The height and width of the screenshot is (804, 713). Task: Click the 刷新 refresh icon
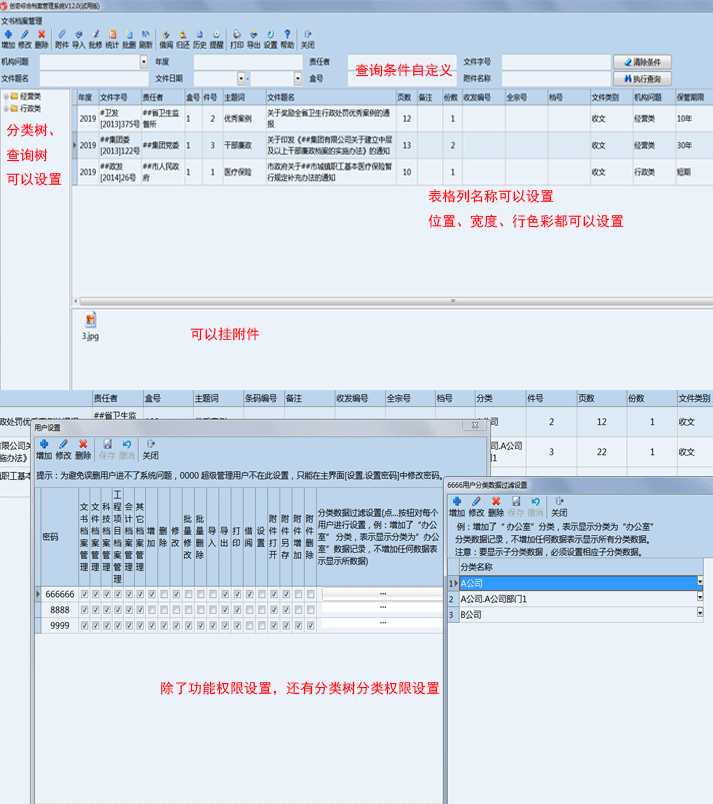(146, 34)
